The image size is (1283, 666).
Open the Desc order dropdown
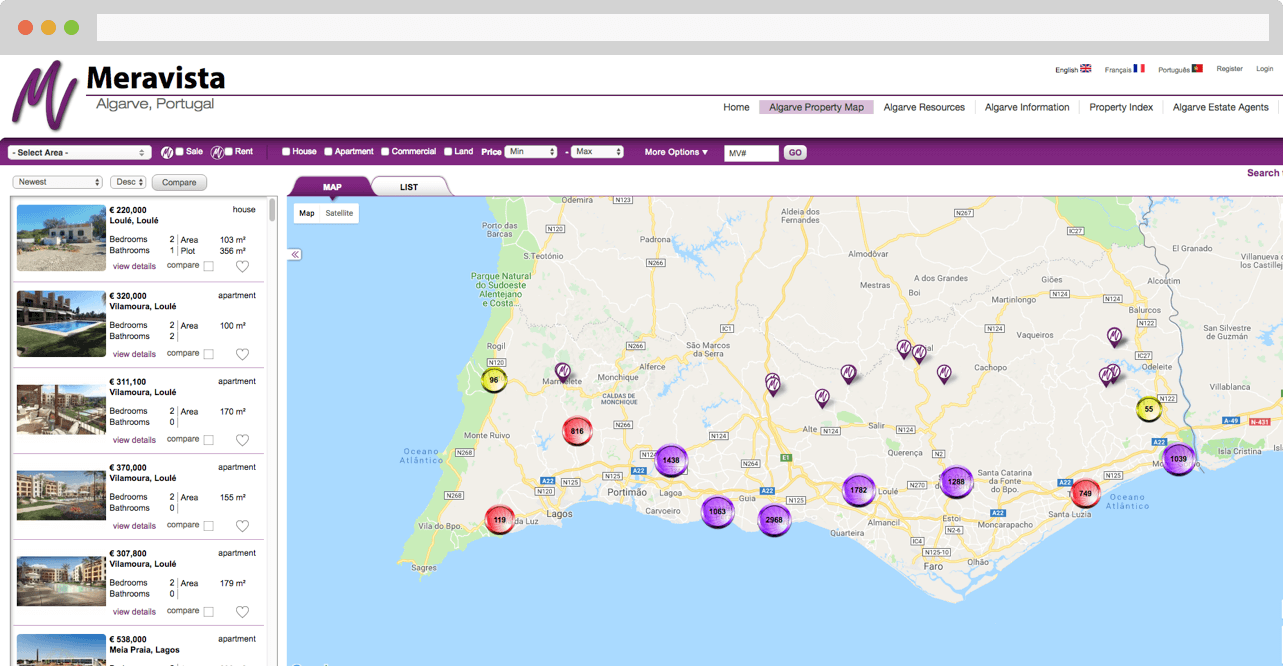(x=128, y=182)
